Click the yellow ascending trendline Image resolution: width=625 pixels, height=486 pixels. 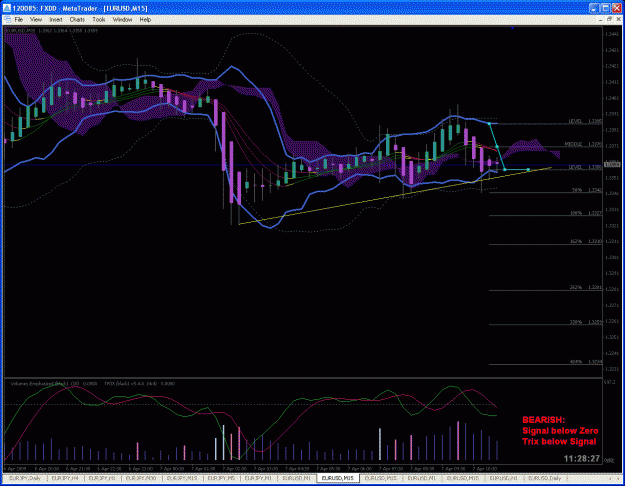(x=395, y=196)
